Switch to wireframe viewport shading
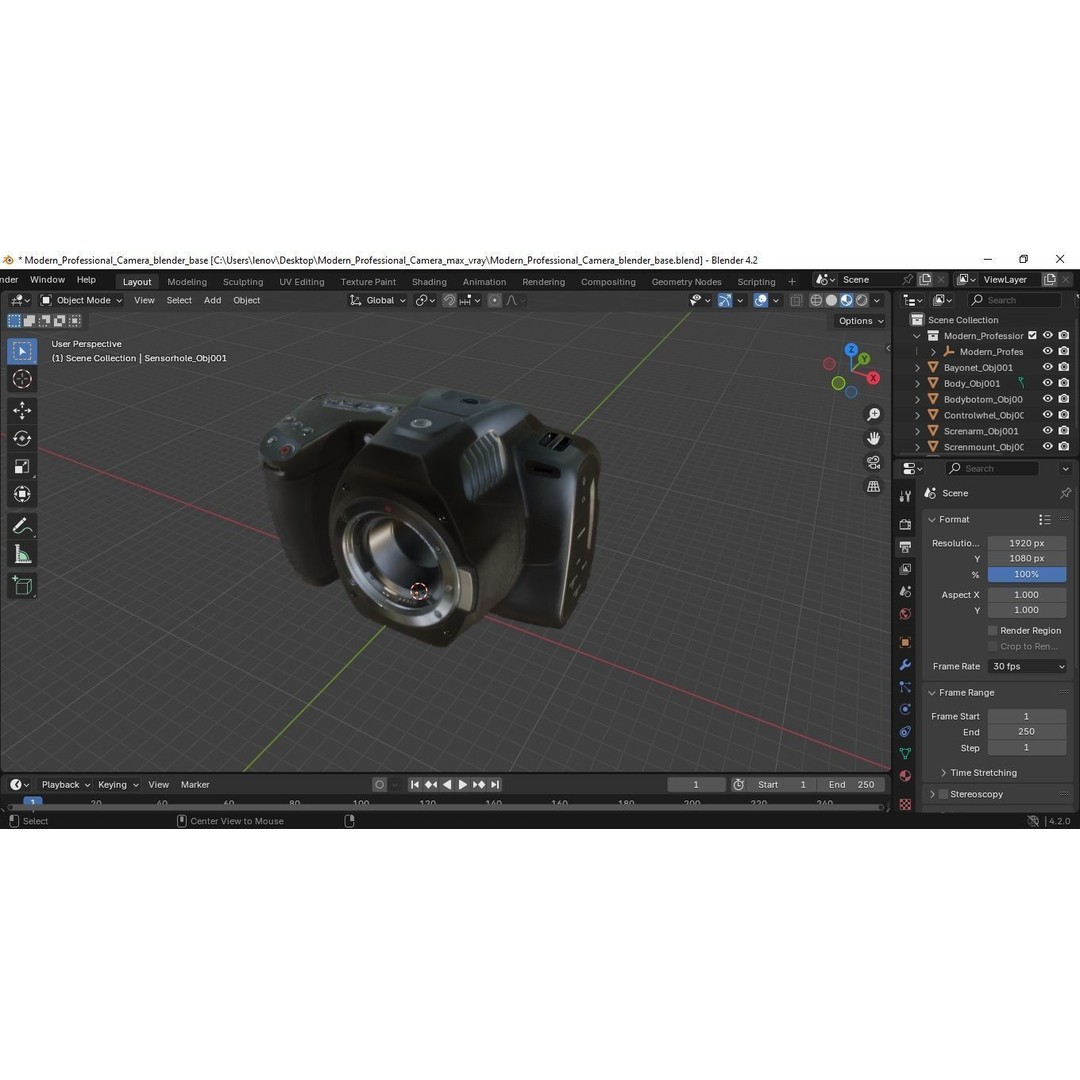Image resolution: width=1080 pixels, height=1080 pixels. point(816,300)
